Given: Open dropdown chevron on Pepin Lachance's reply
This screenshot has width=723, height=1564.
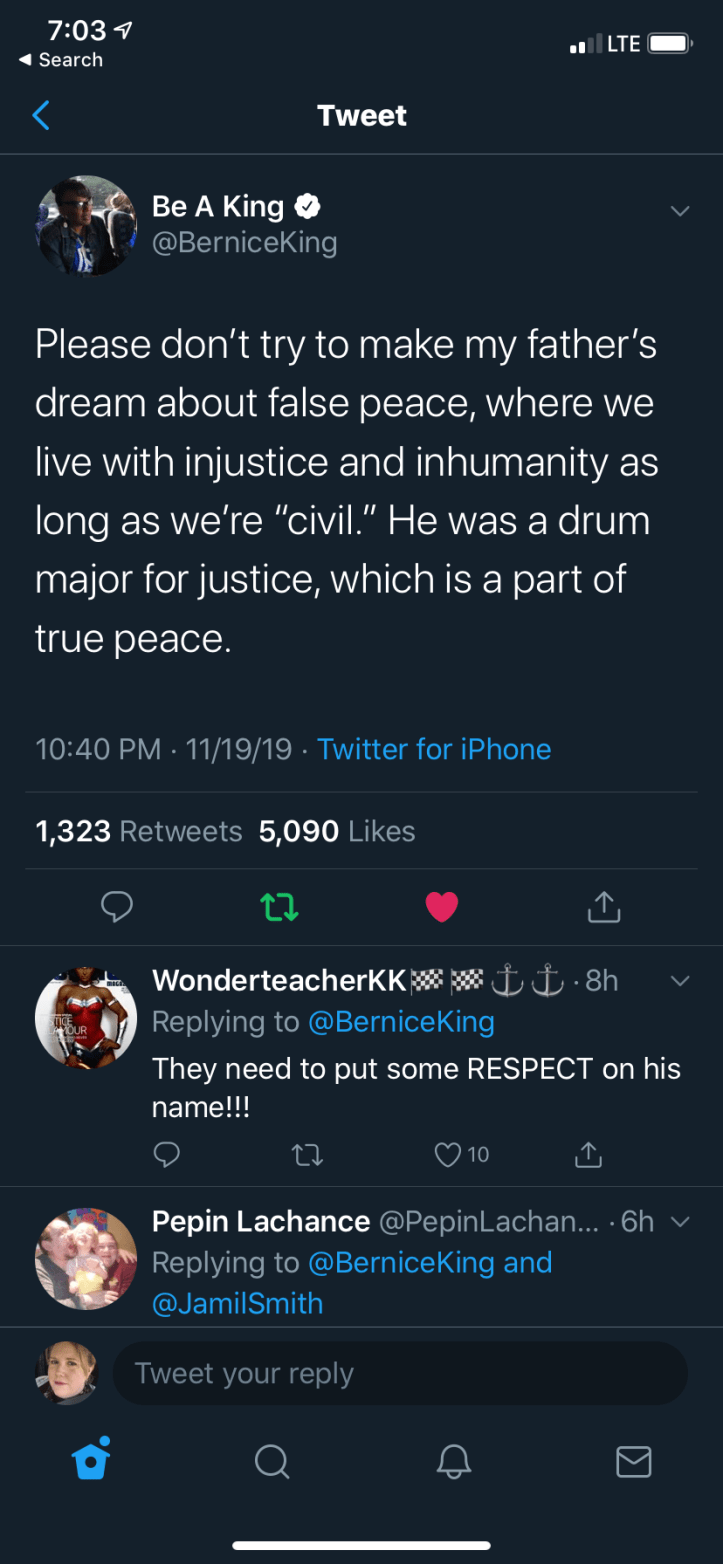Looking at the screenshot, I should (680, 1222).
